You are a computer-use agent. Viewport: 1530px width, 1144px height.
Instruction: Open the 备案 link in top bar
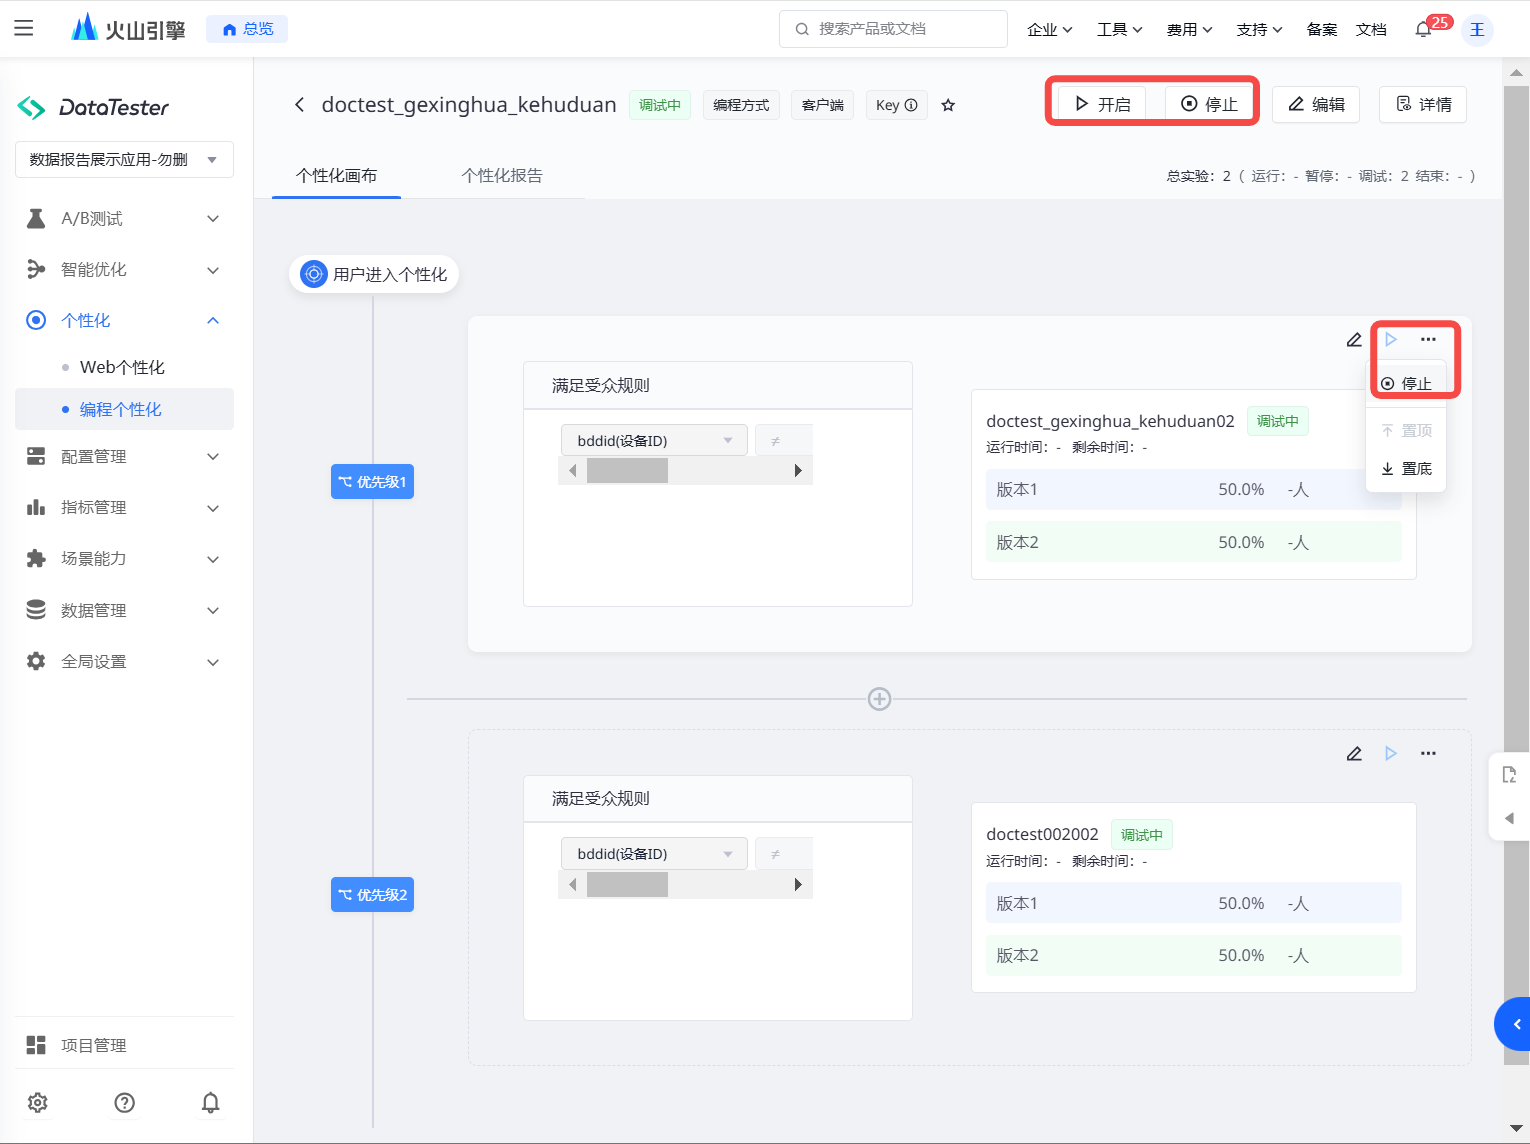click(x=1322, y=30)
